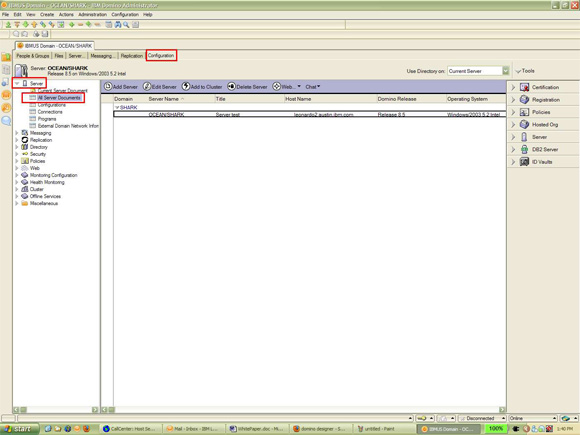
Task: Expand the Certification tools section
Action: point(513,87)
